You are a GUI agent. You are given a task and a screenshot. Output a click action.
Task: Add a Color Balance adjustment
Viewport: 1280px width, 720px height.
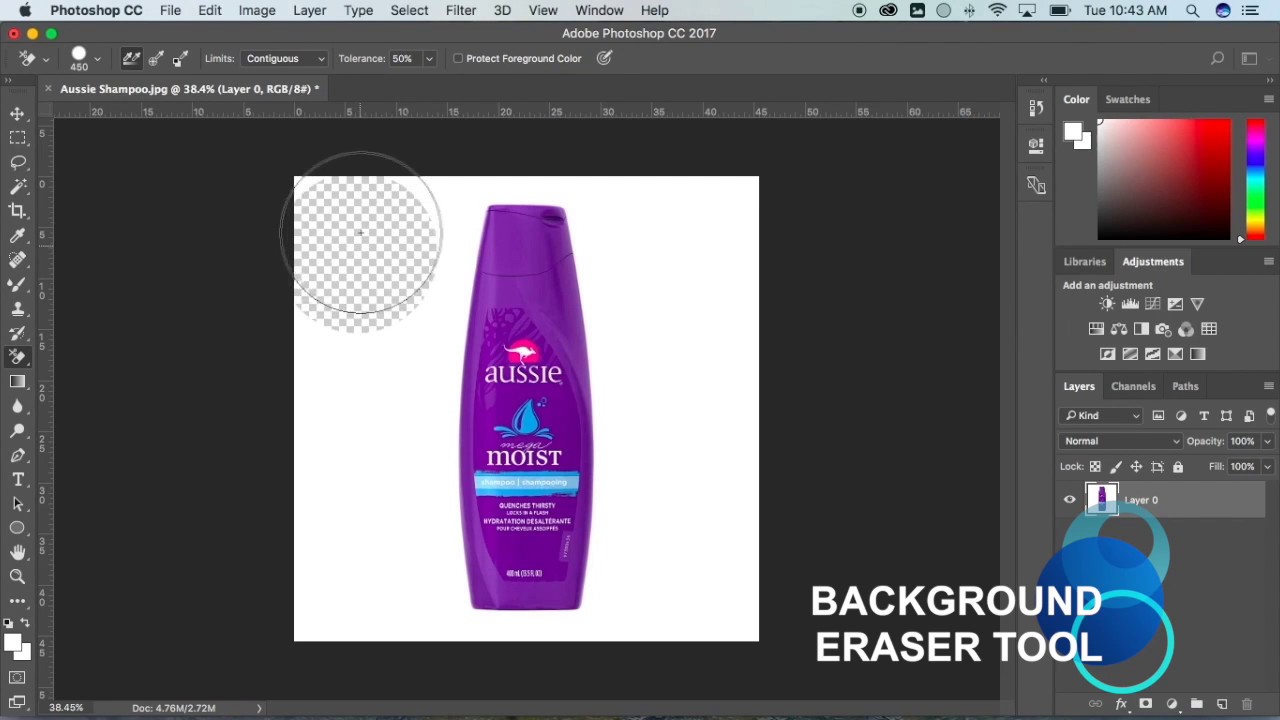1119,329
